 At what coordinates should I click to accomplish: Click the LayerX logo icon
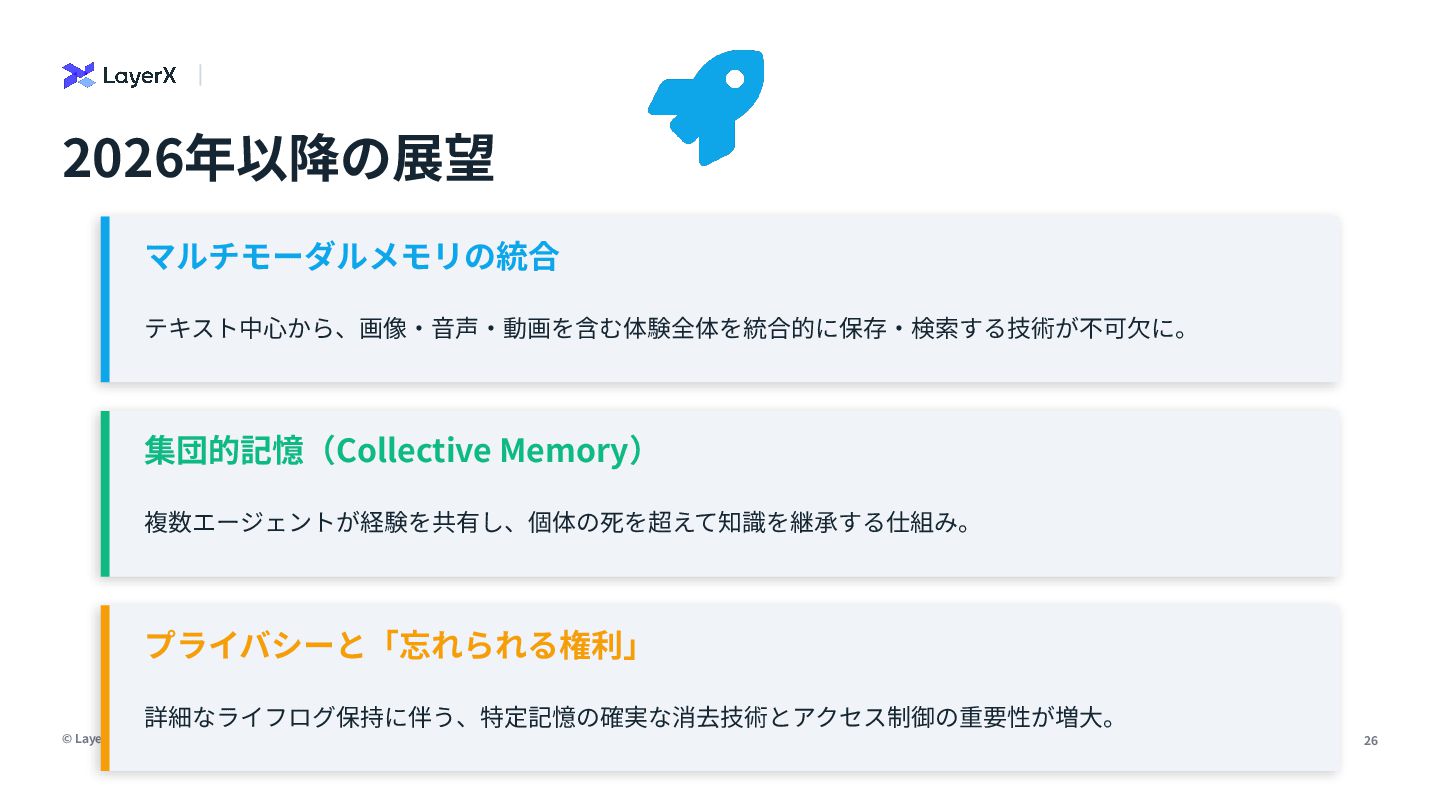78,75
